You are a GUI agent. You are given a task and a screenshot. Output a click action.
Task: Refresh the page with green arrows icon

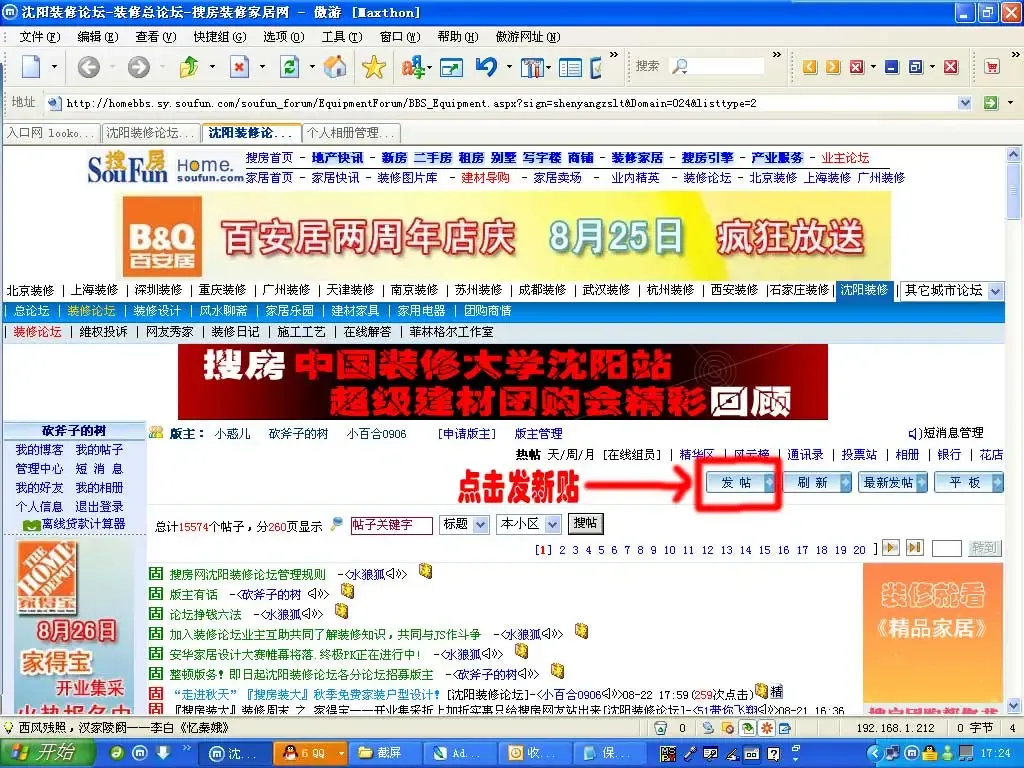289,67
